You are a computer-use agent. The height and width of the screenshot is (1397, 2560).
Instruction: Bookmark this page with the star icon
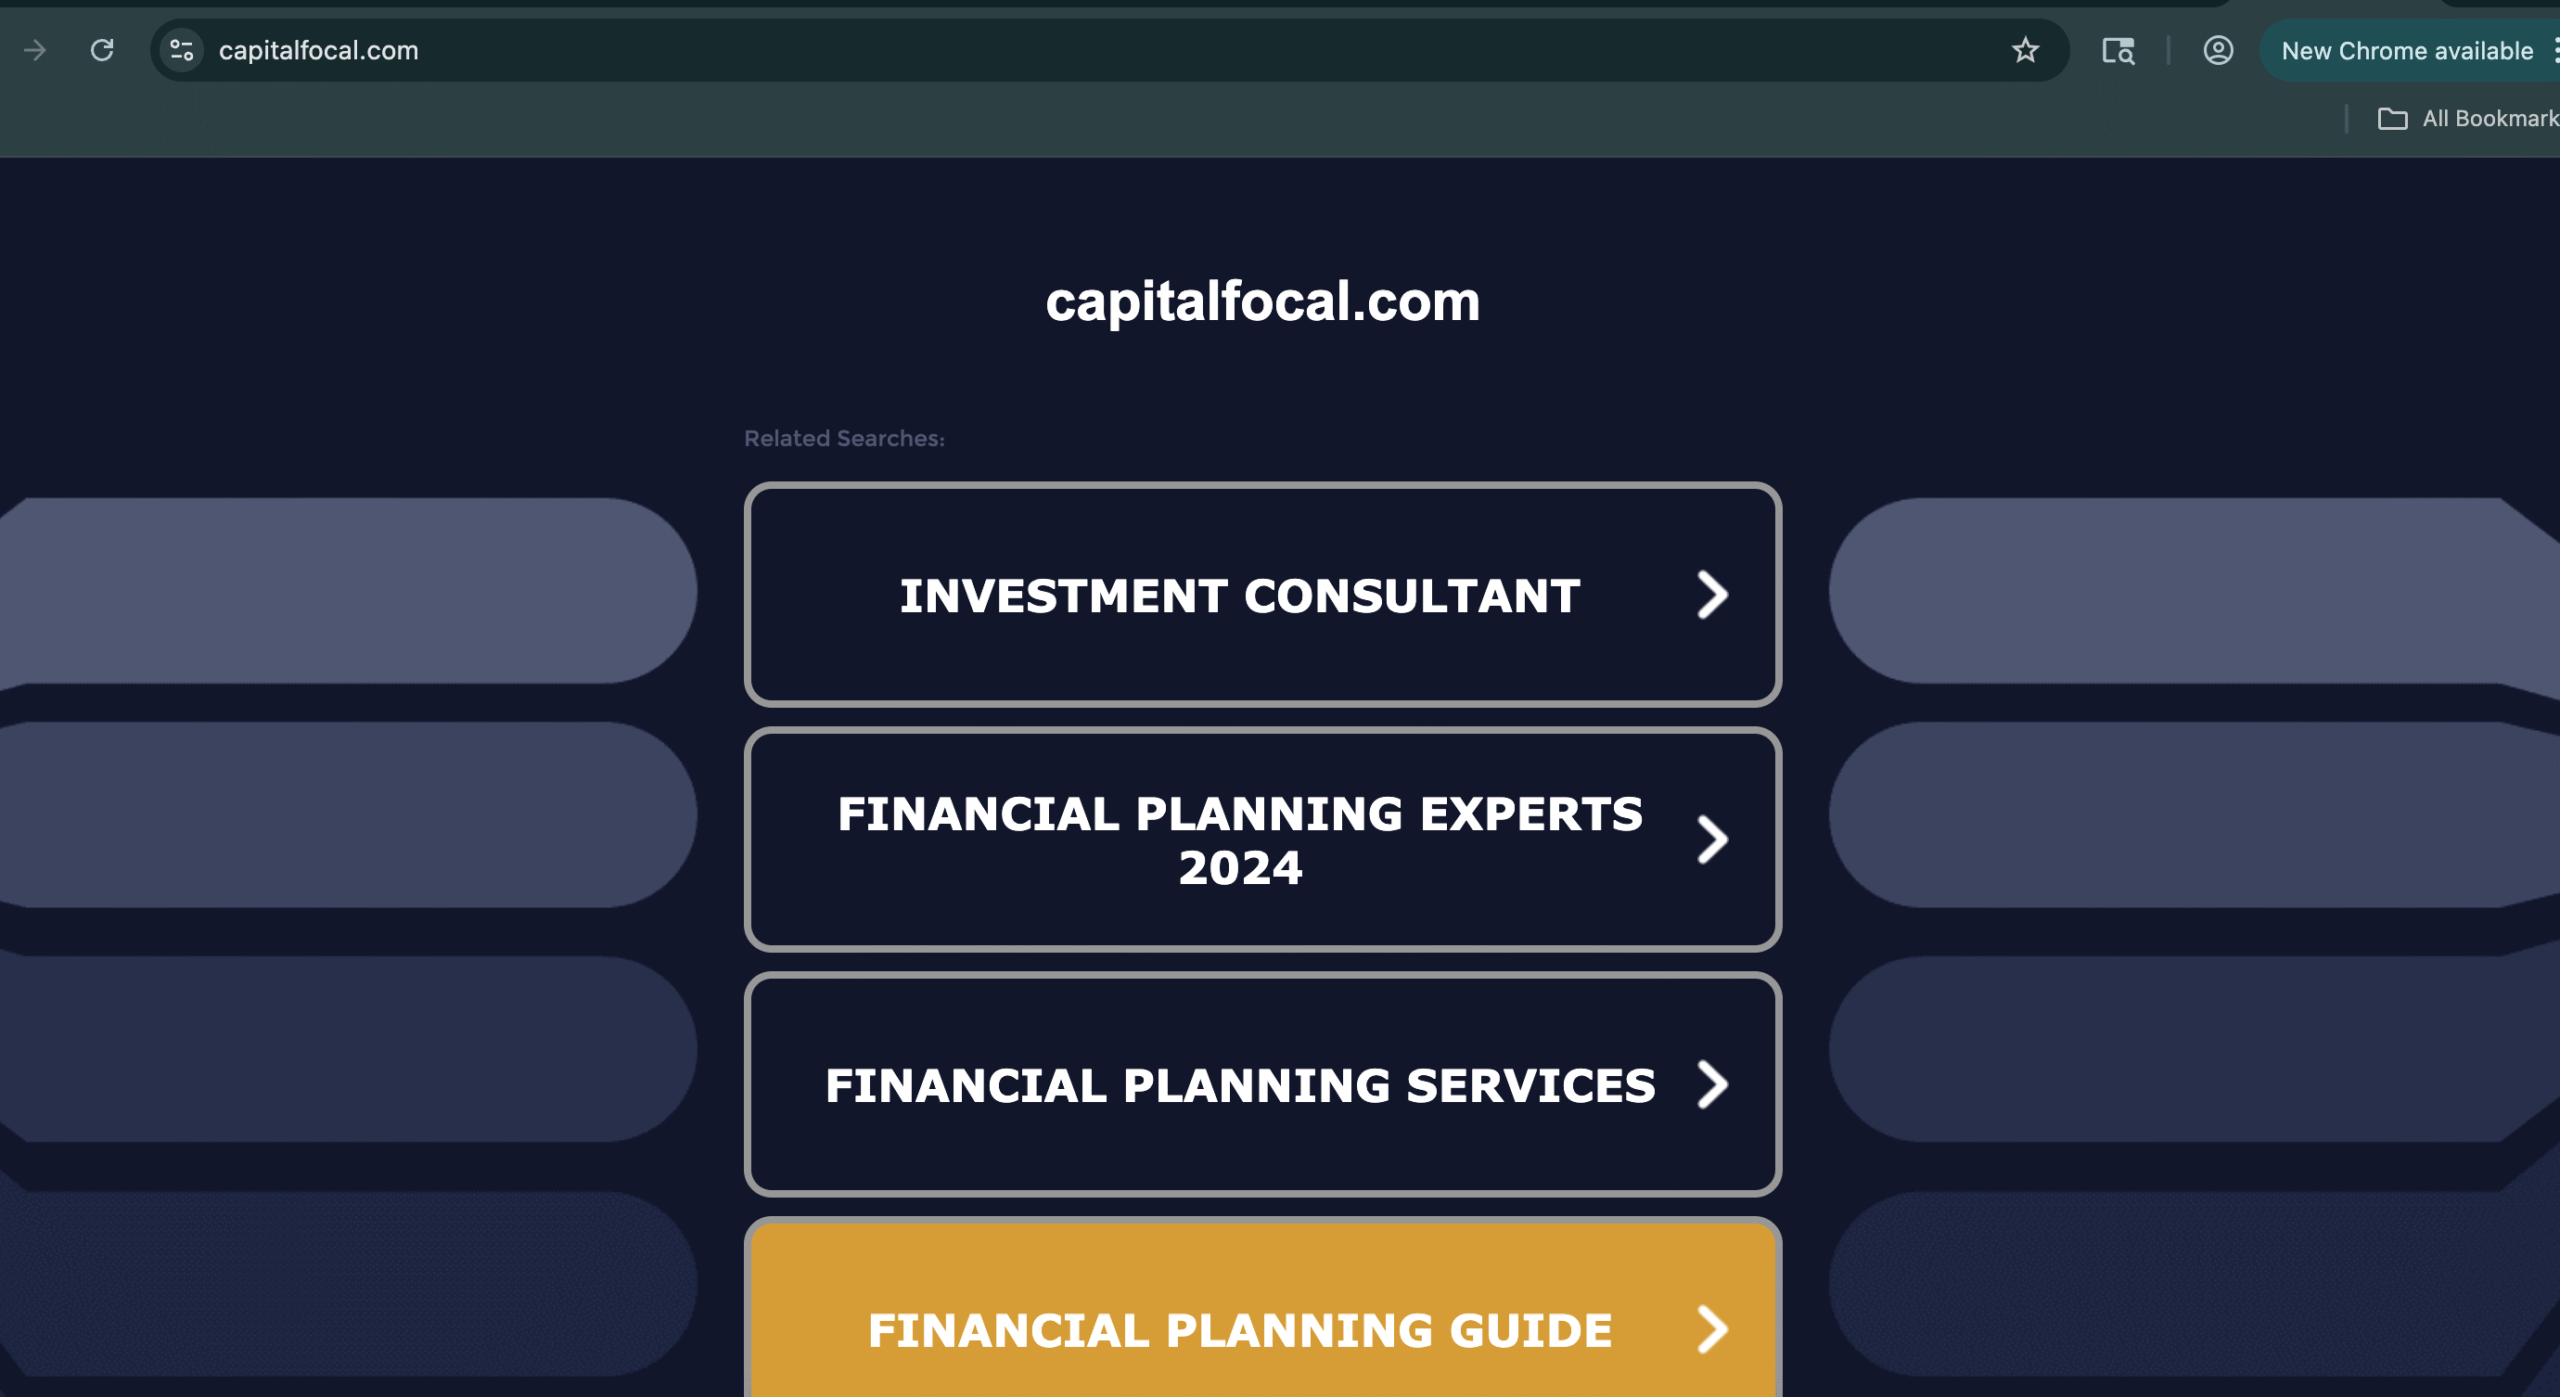[x=2025, y=50]
